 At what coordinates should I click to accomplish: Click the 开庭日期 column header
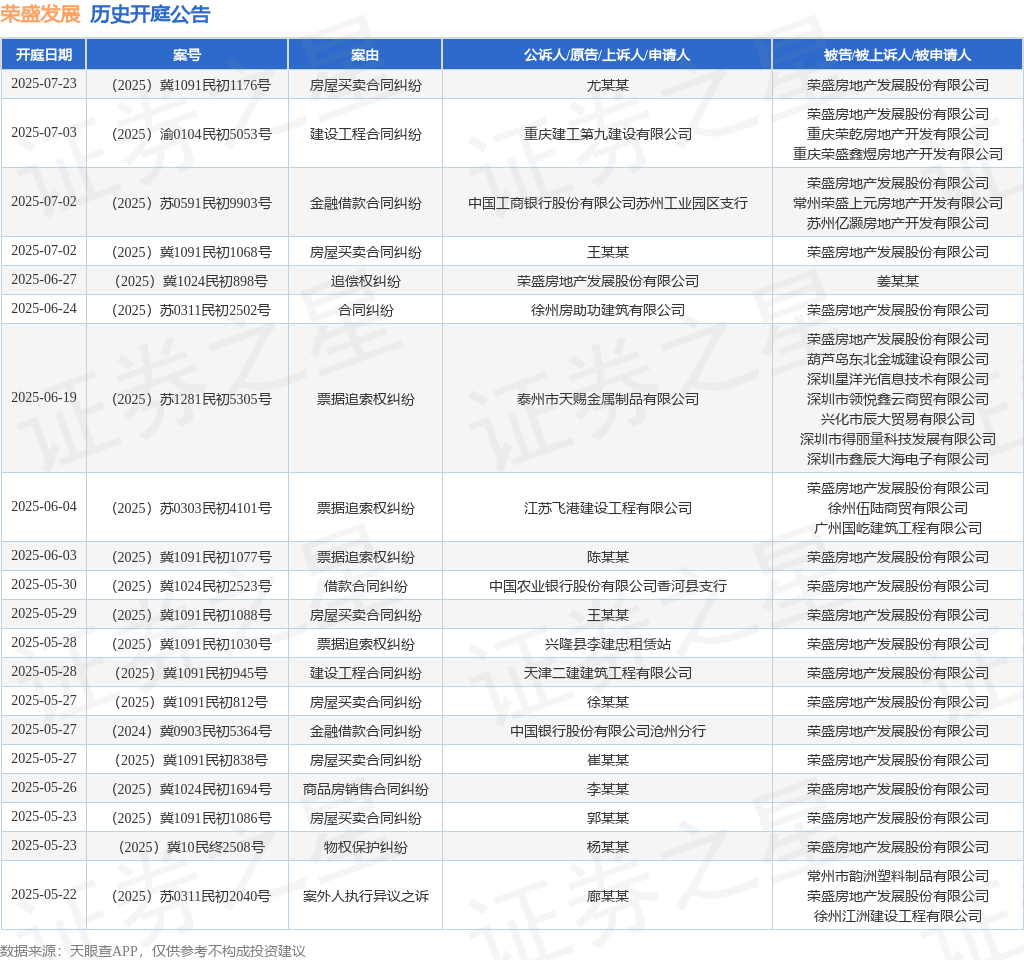[44, 55]
